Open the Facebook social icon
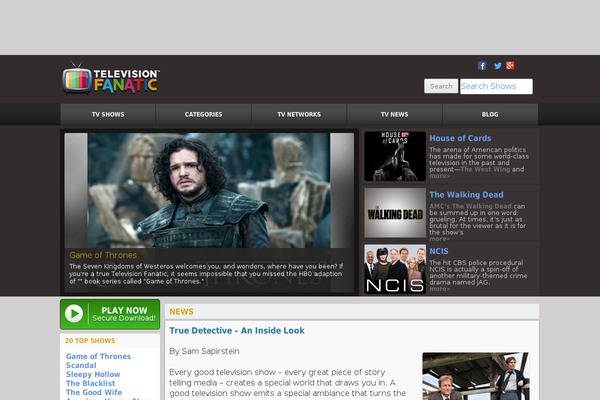 [x=482, y=66]
